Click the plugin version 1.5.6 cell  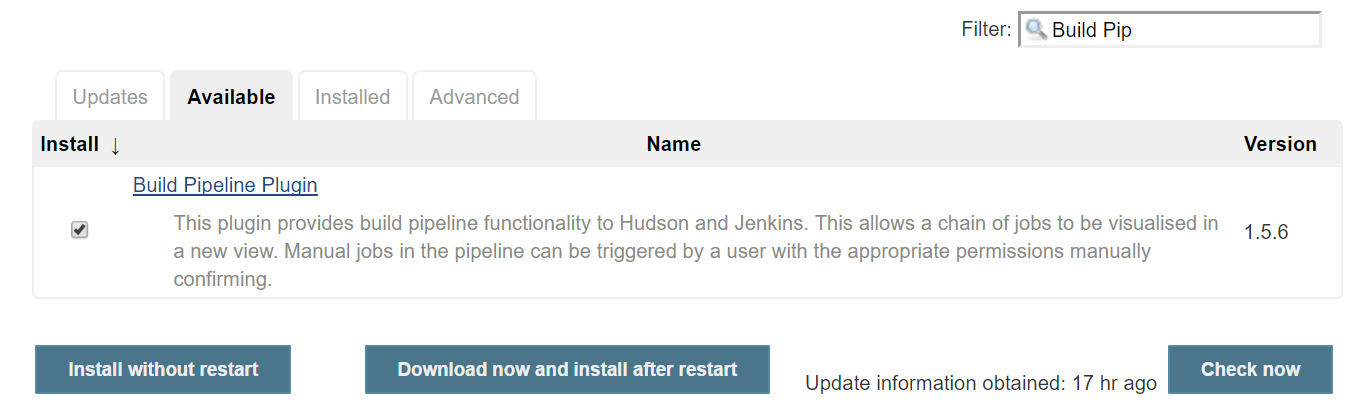pos(1266,232)
